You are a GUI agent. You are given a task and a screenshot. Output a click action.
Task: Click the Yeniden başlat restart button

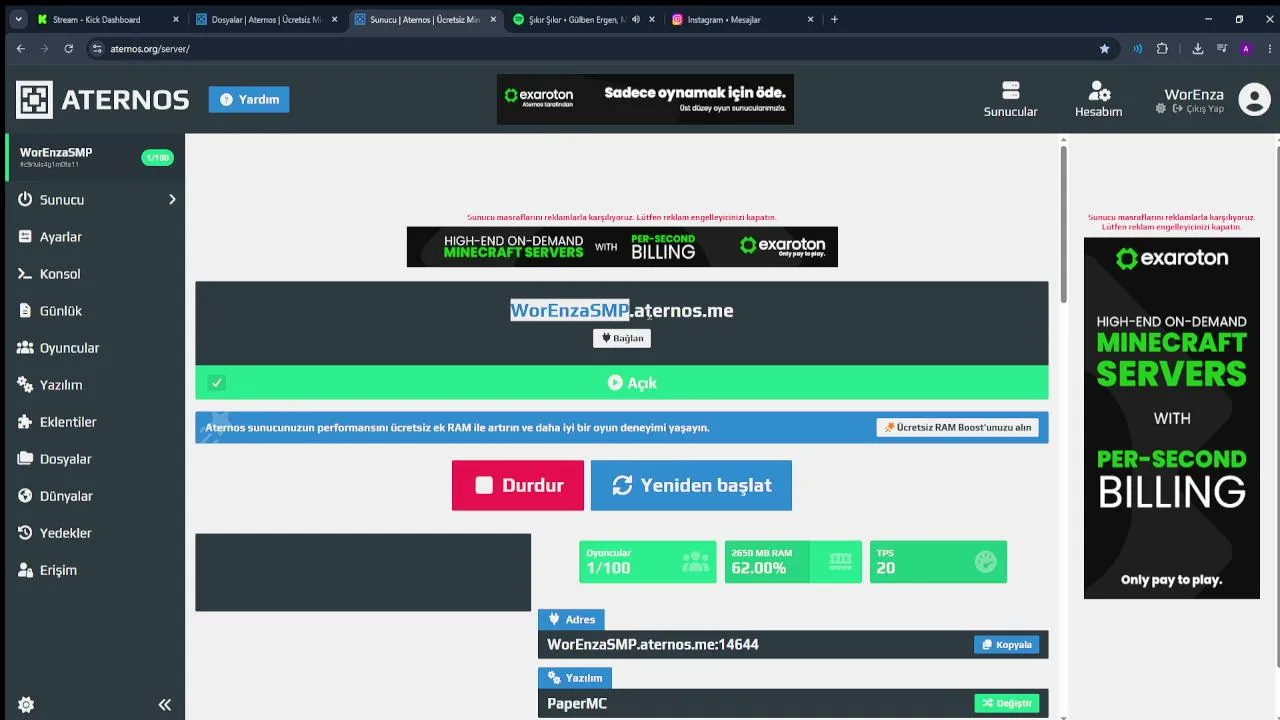click(x=691, y=485)
